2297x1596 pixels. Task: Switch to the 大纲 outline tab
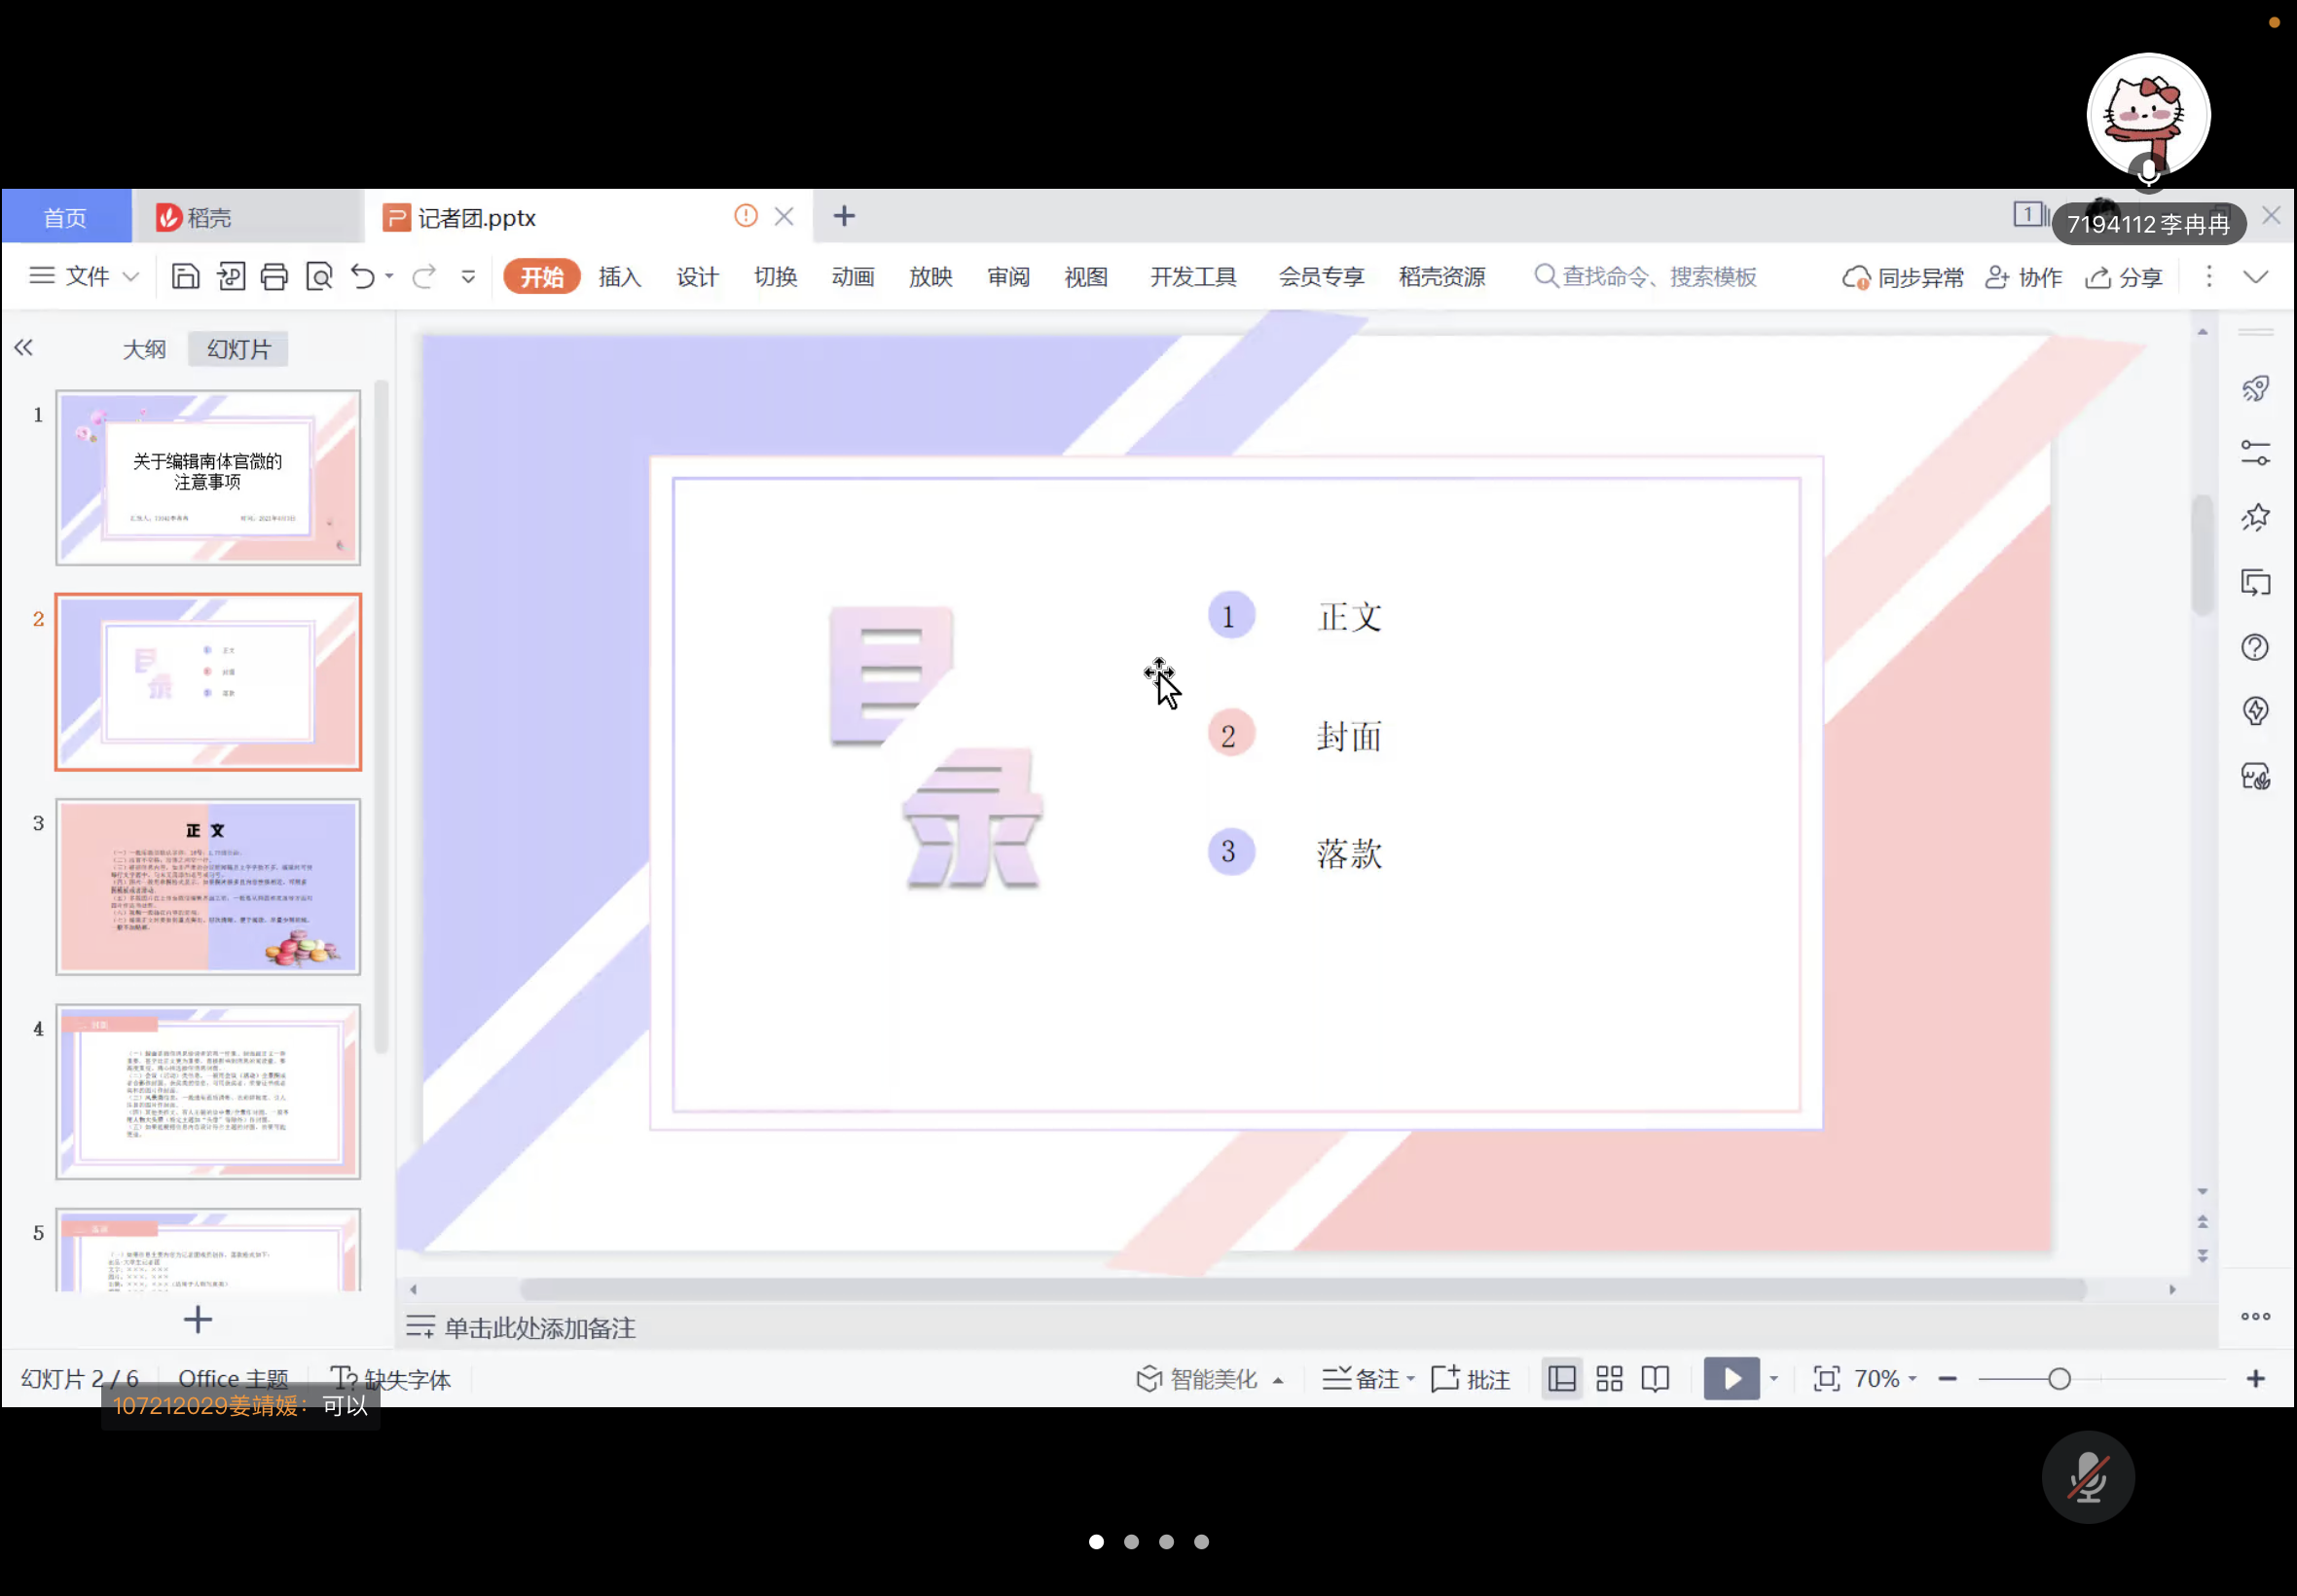pos(144,349)
